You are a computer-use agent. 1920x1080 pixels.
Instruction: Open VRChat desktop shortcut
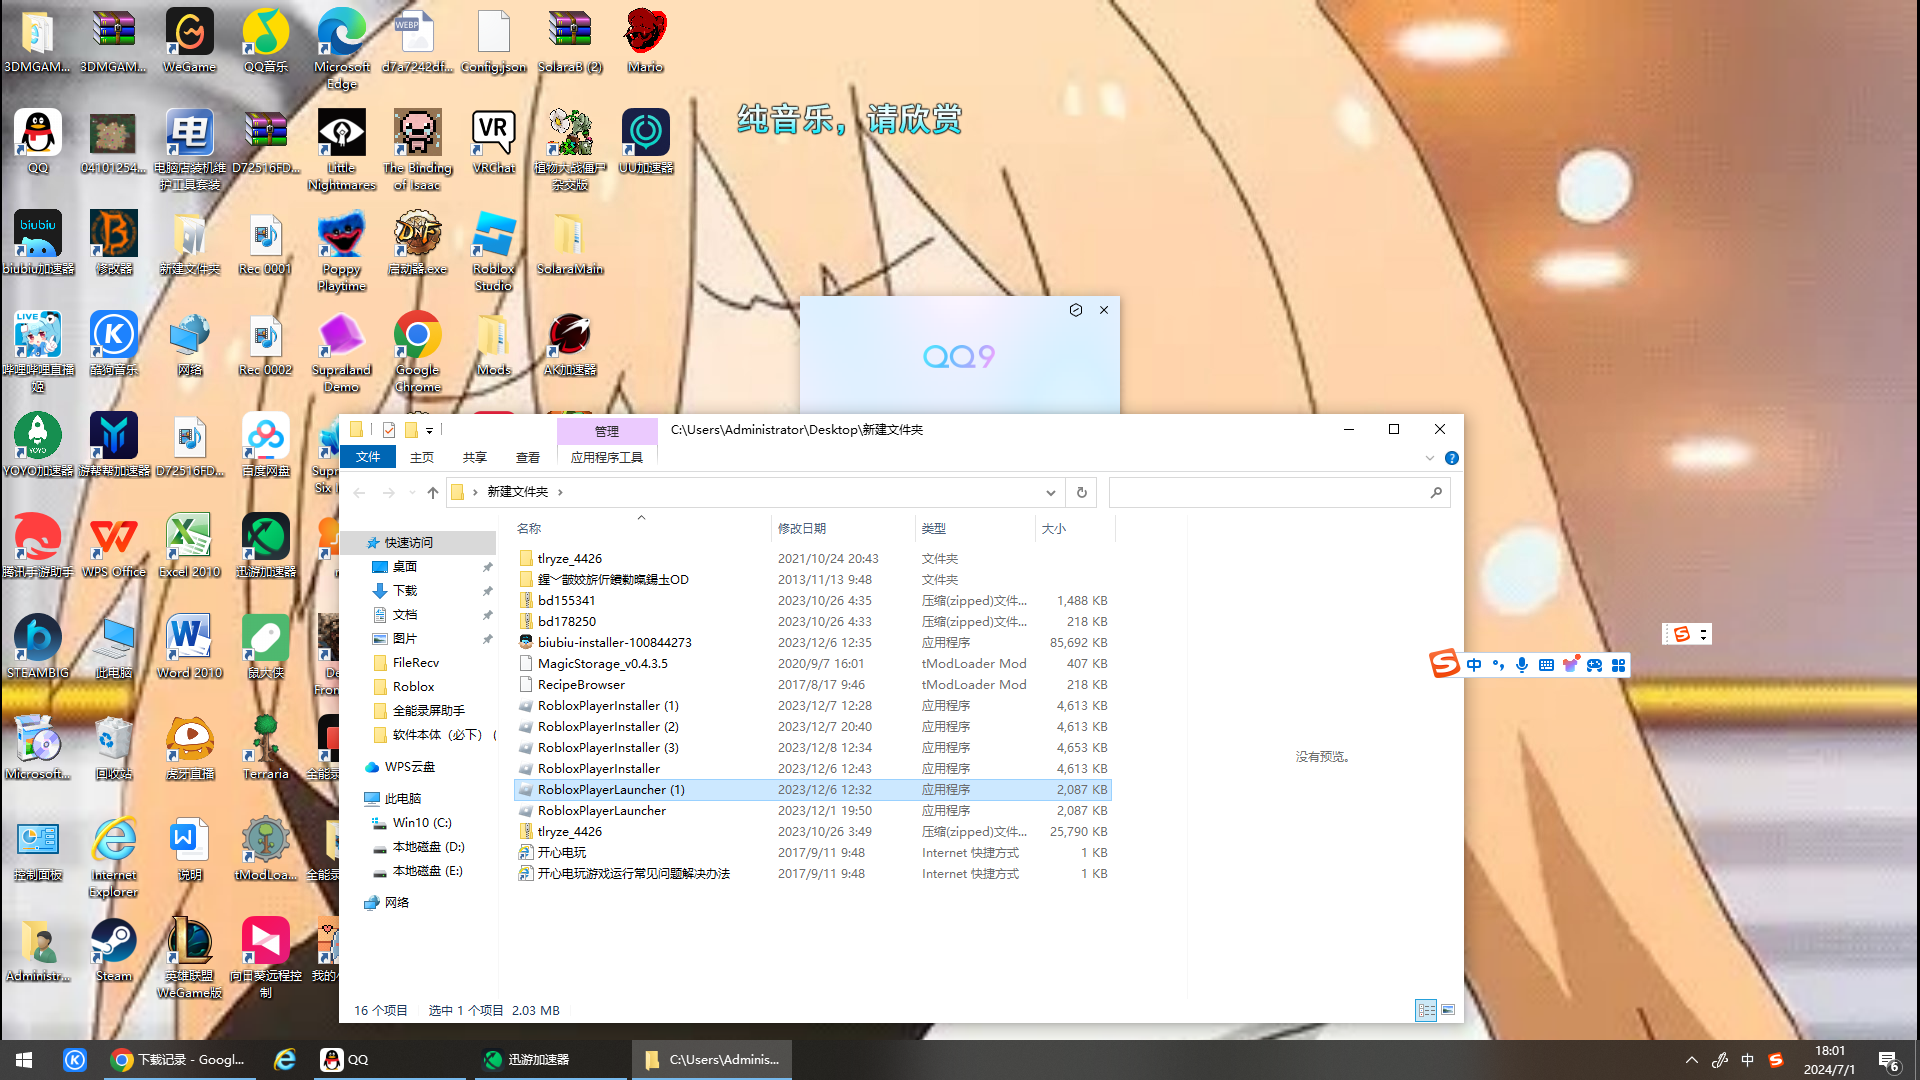(494, 142)
